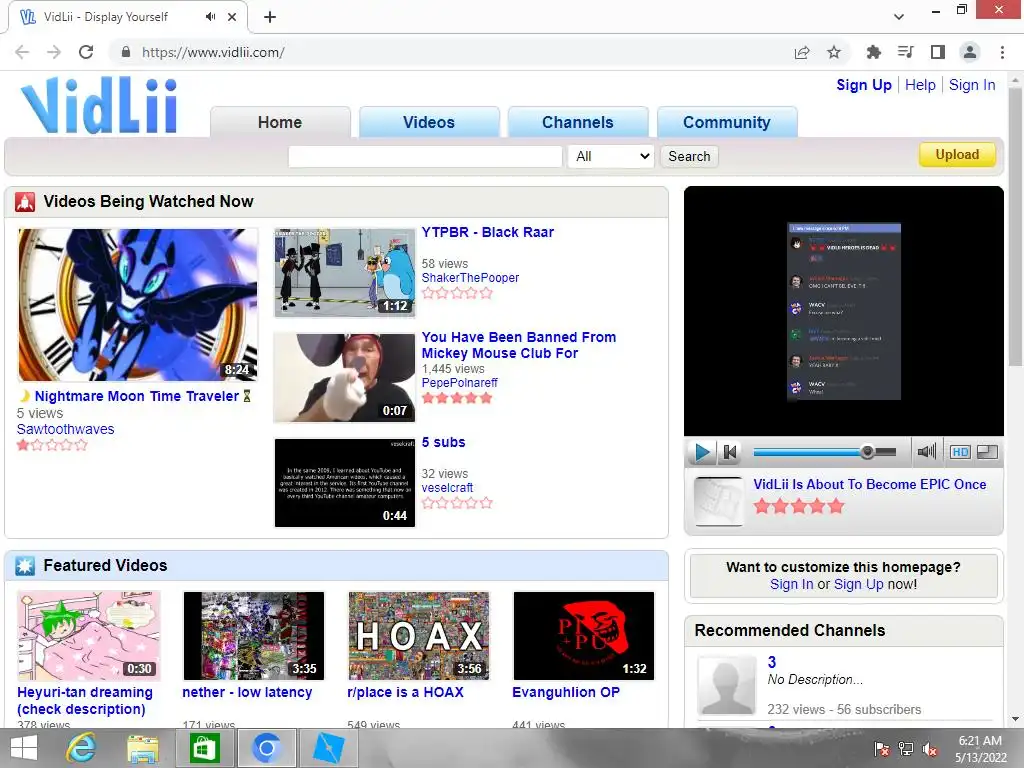
Task: Click Sign Up in customize homepage box
Action: 858,584
